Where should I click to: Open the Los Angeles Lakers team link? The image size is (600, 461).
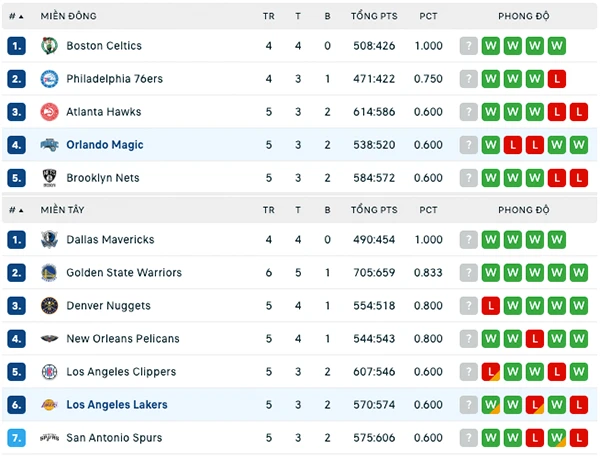[x=117, y=405]
